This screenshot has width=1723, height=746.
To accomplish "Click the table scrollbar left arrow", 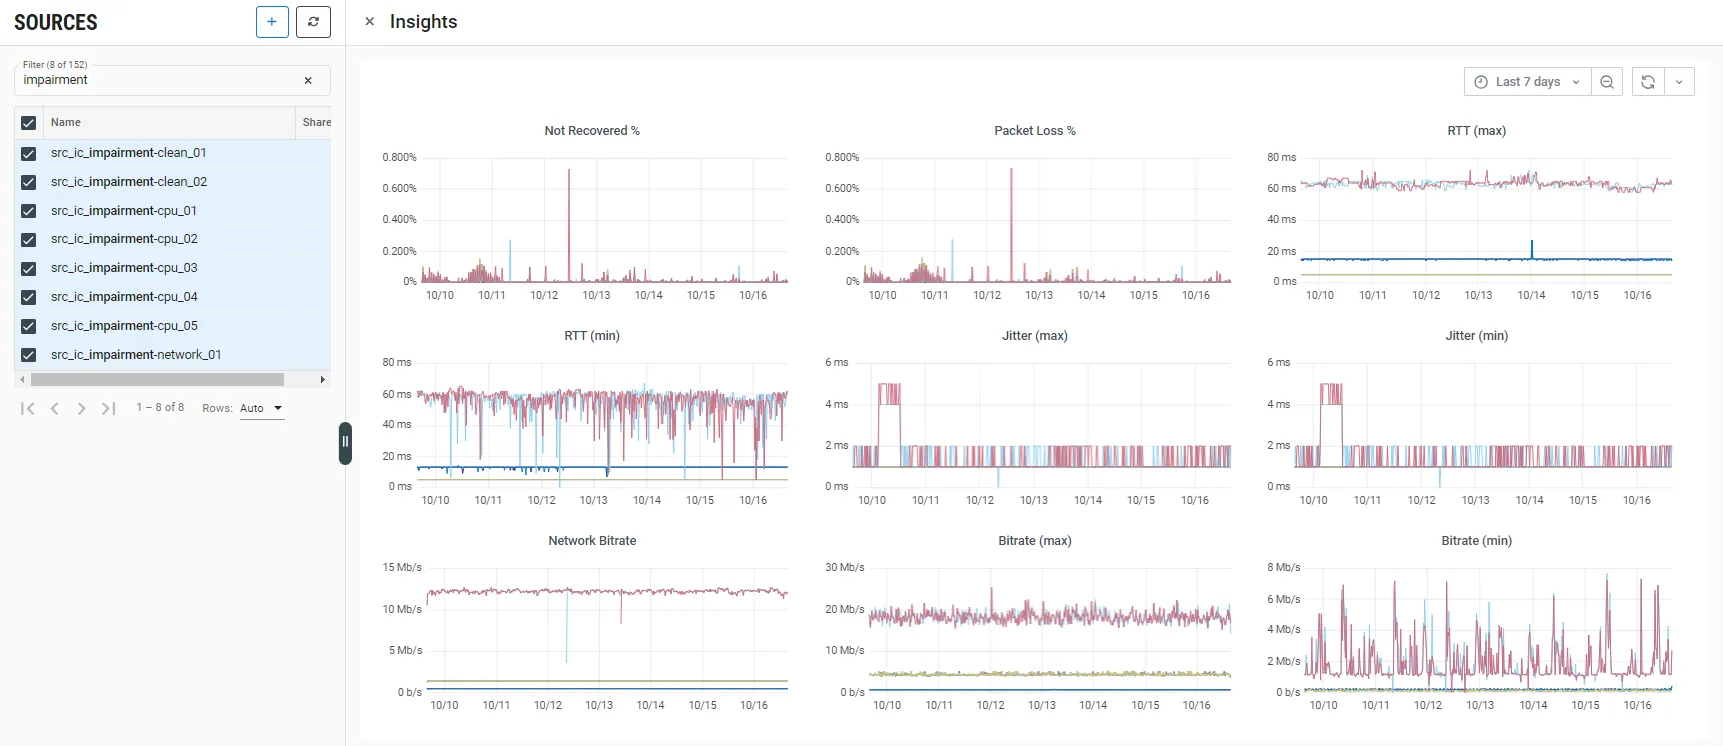I will click(22, 380).
